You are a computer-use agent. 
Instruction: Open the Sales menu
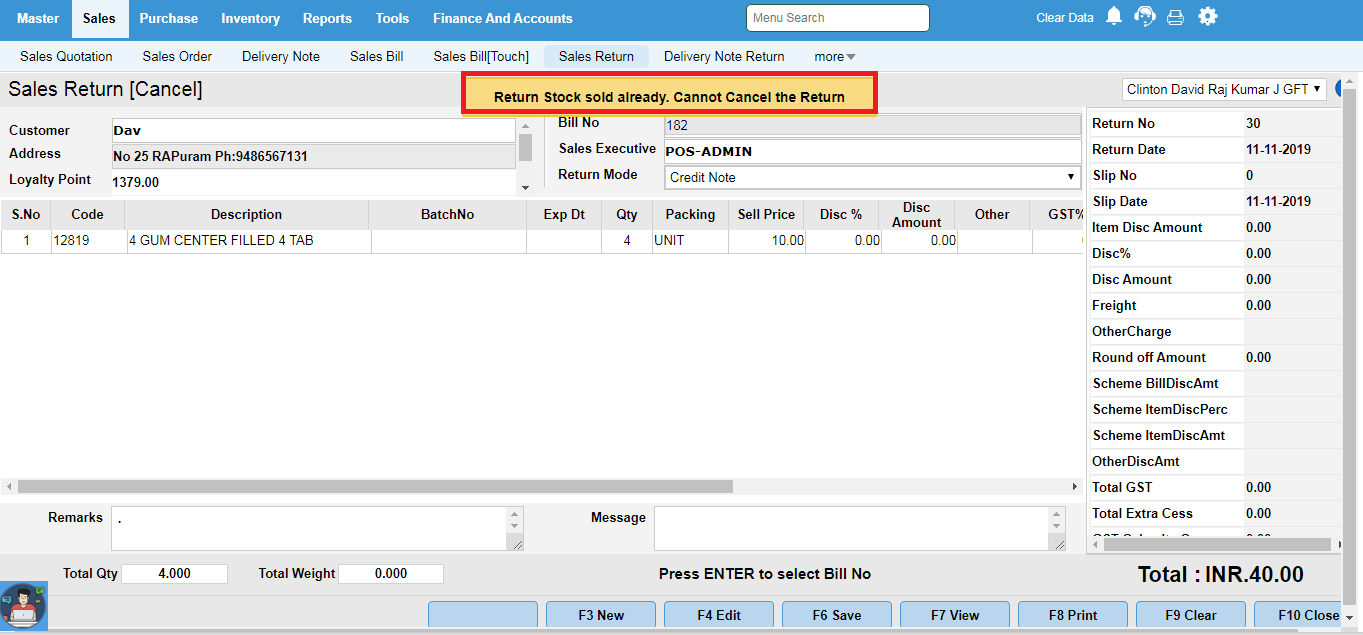pos(100,18)
